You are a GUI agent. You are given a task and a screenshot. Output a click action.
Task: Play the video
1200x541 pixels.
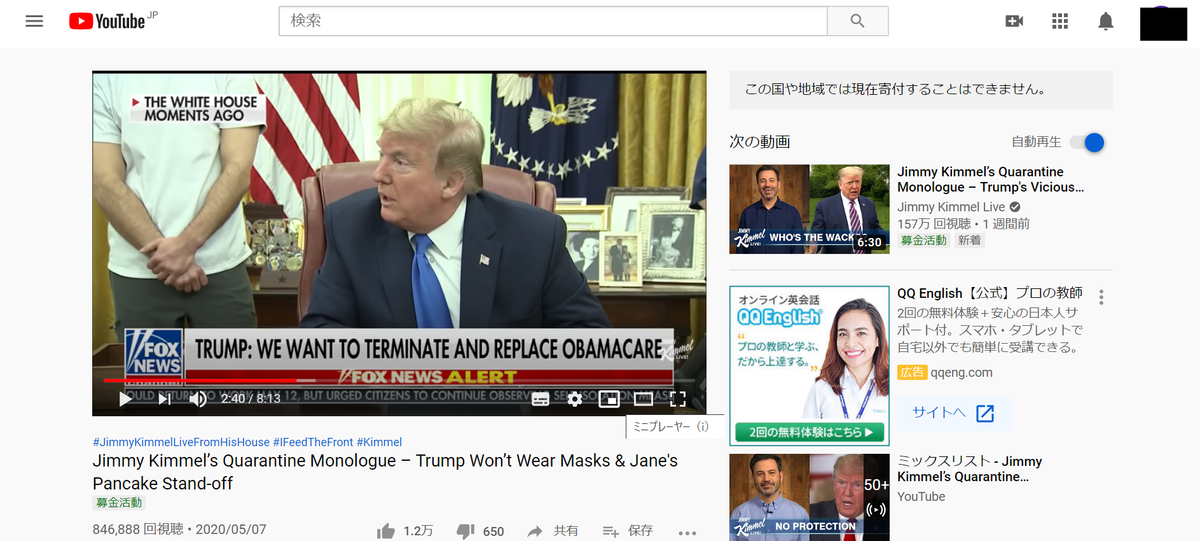(125, 399)
